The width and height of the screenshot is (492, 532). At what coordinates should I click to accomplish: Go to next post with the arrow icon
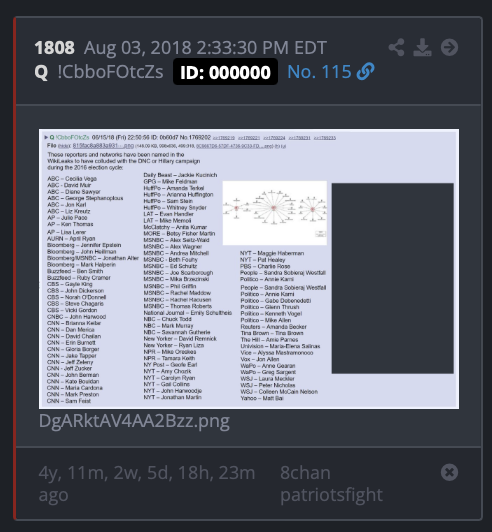click(x=449, y=47)
